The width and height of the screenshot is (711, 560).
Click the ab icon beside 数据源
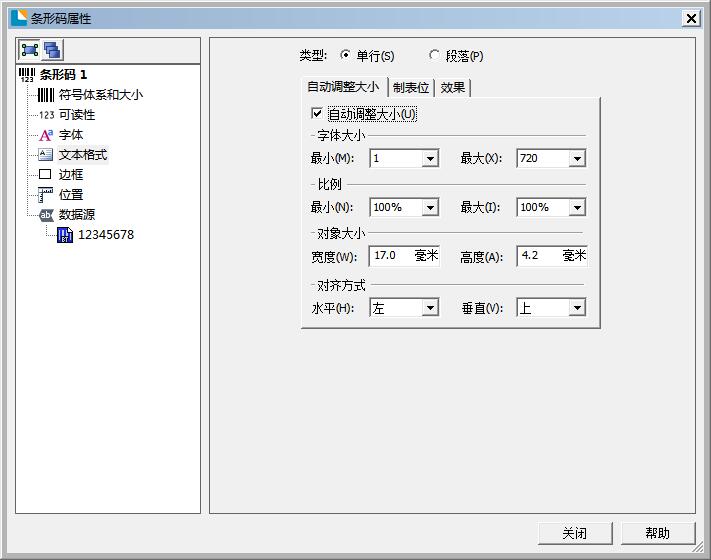click(46, 215)
